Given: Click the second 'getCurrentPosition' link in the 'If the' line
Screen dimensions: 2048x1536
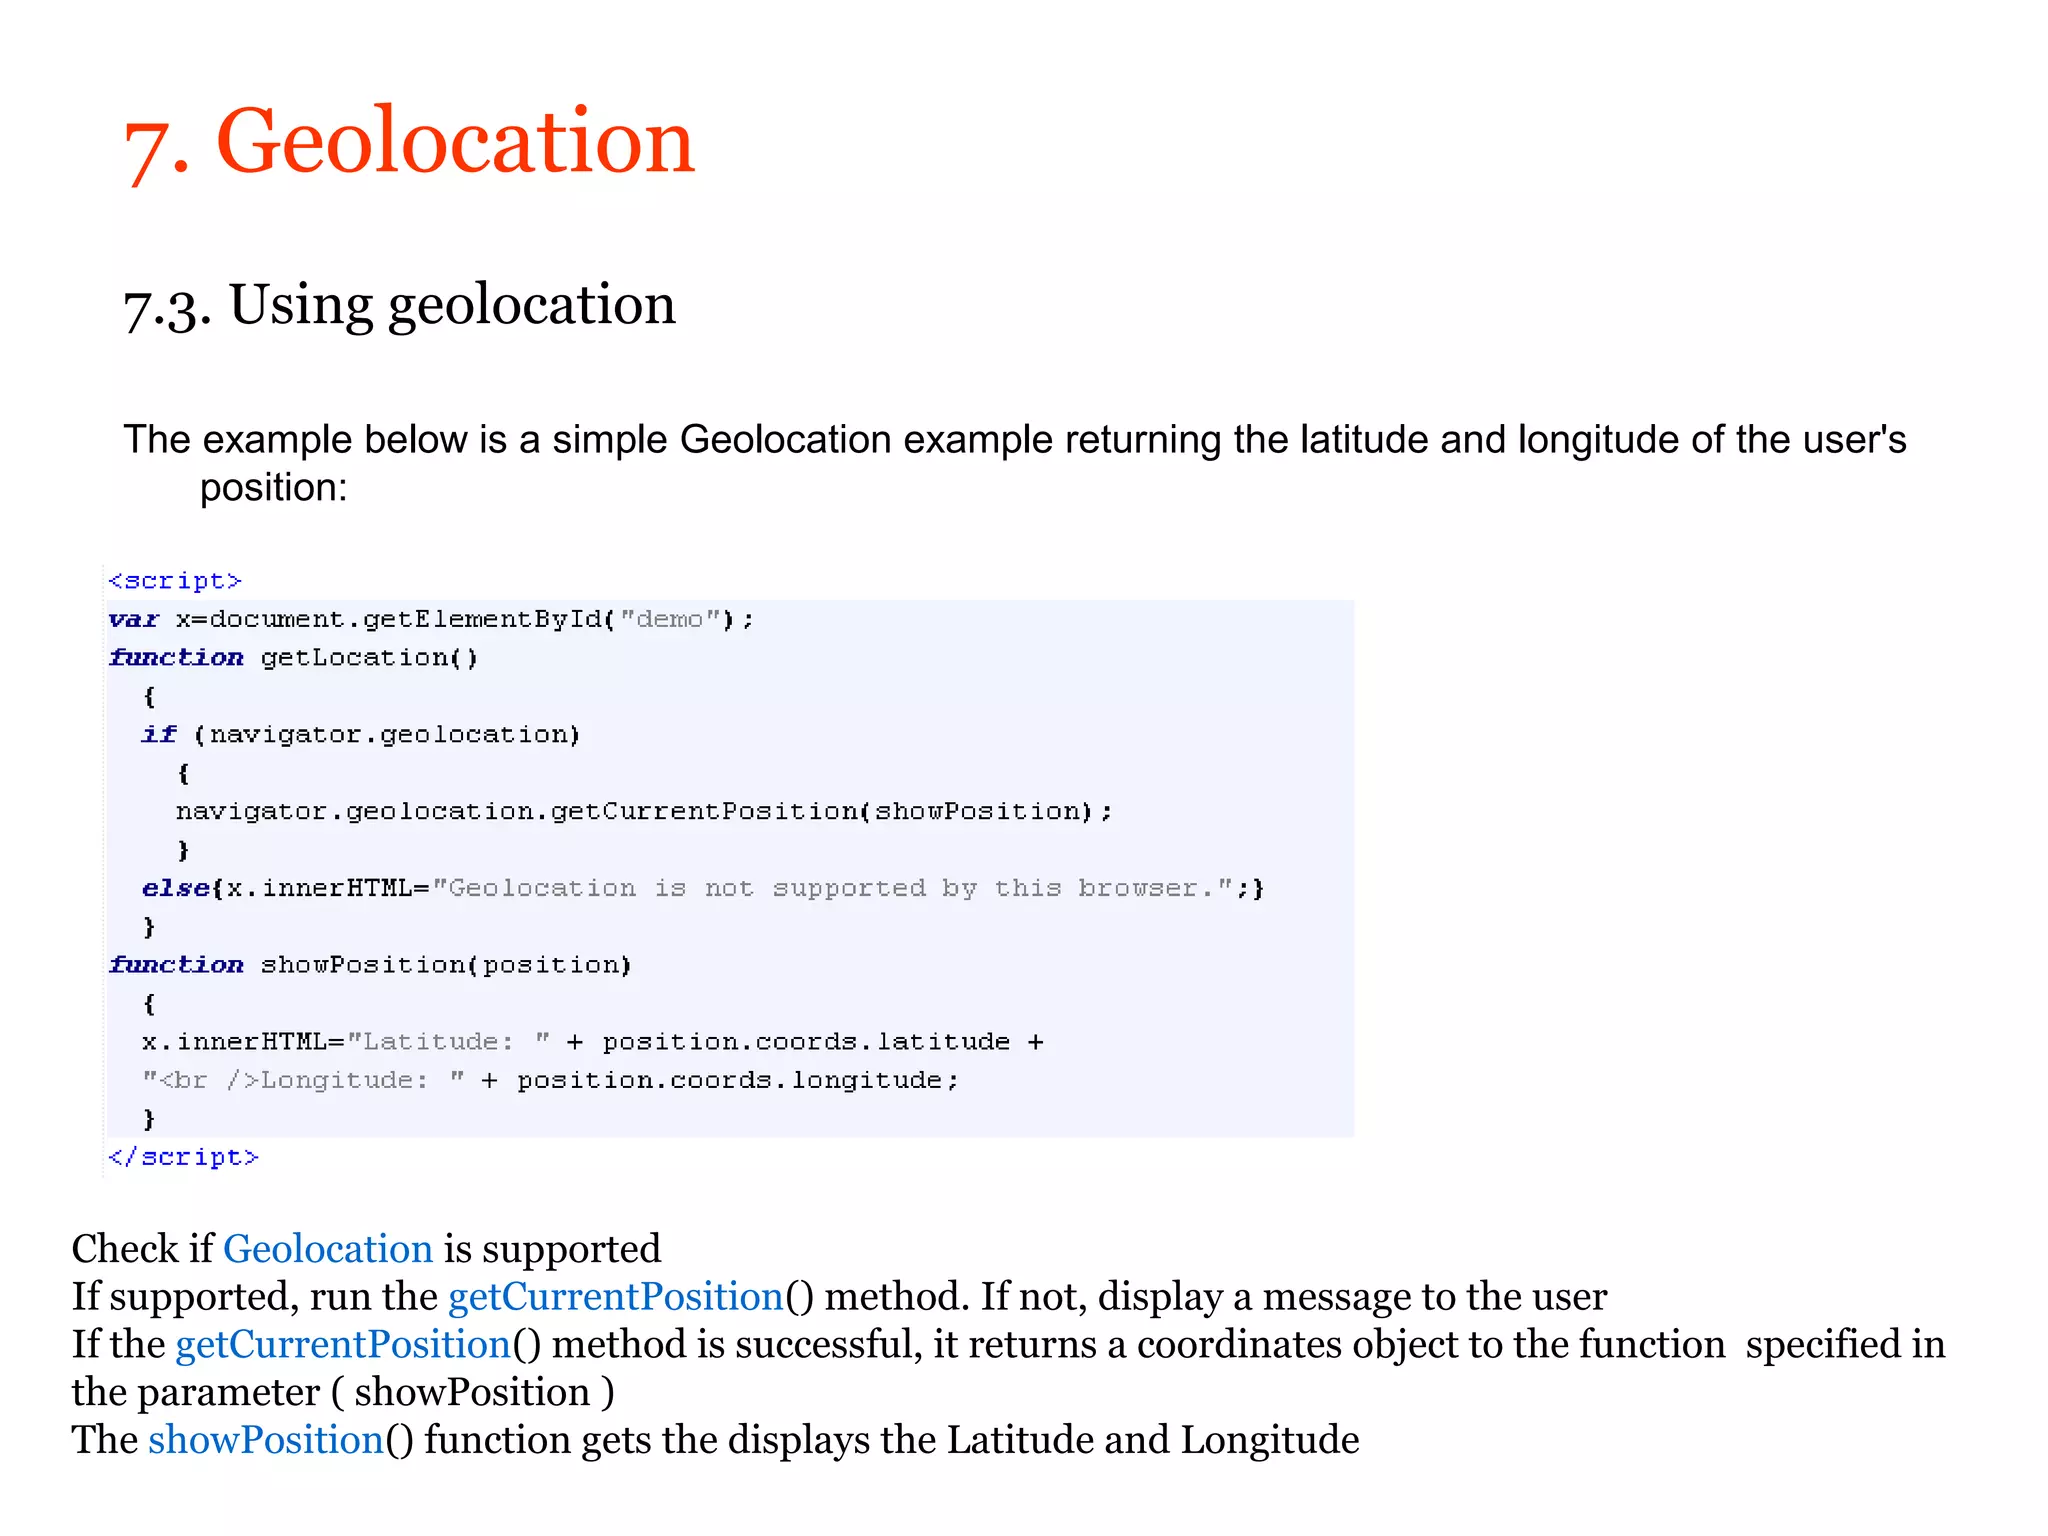Looking at the screenshot, I should coord(343,1345).
